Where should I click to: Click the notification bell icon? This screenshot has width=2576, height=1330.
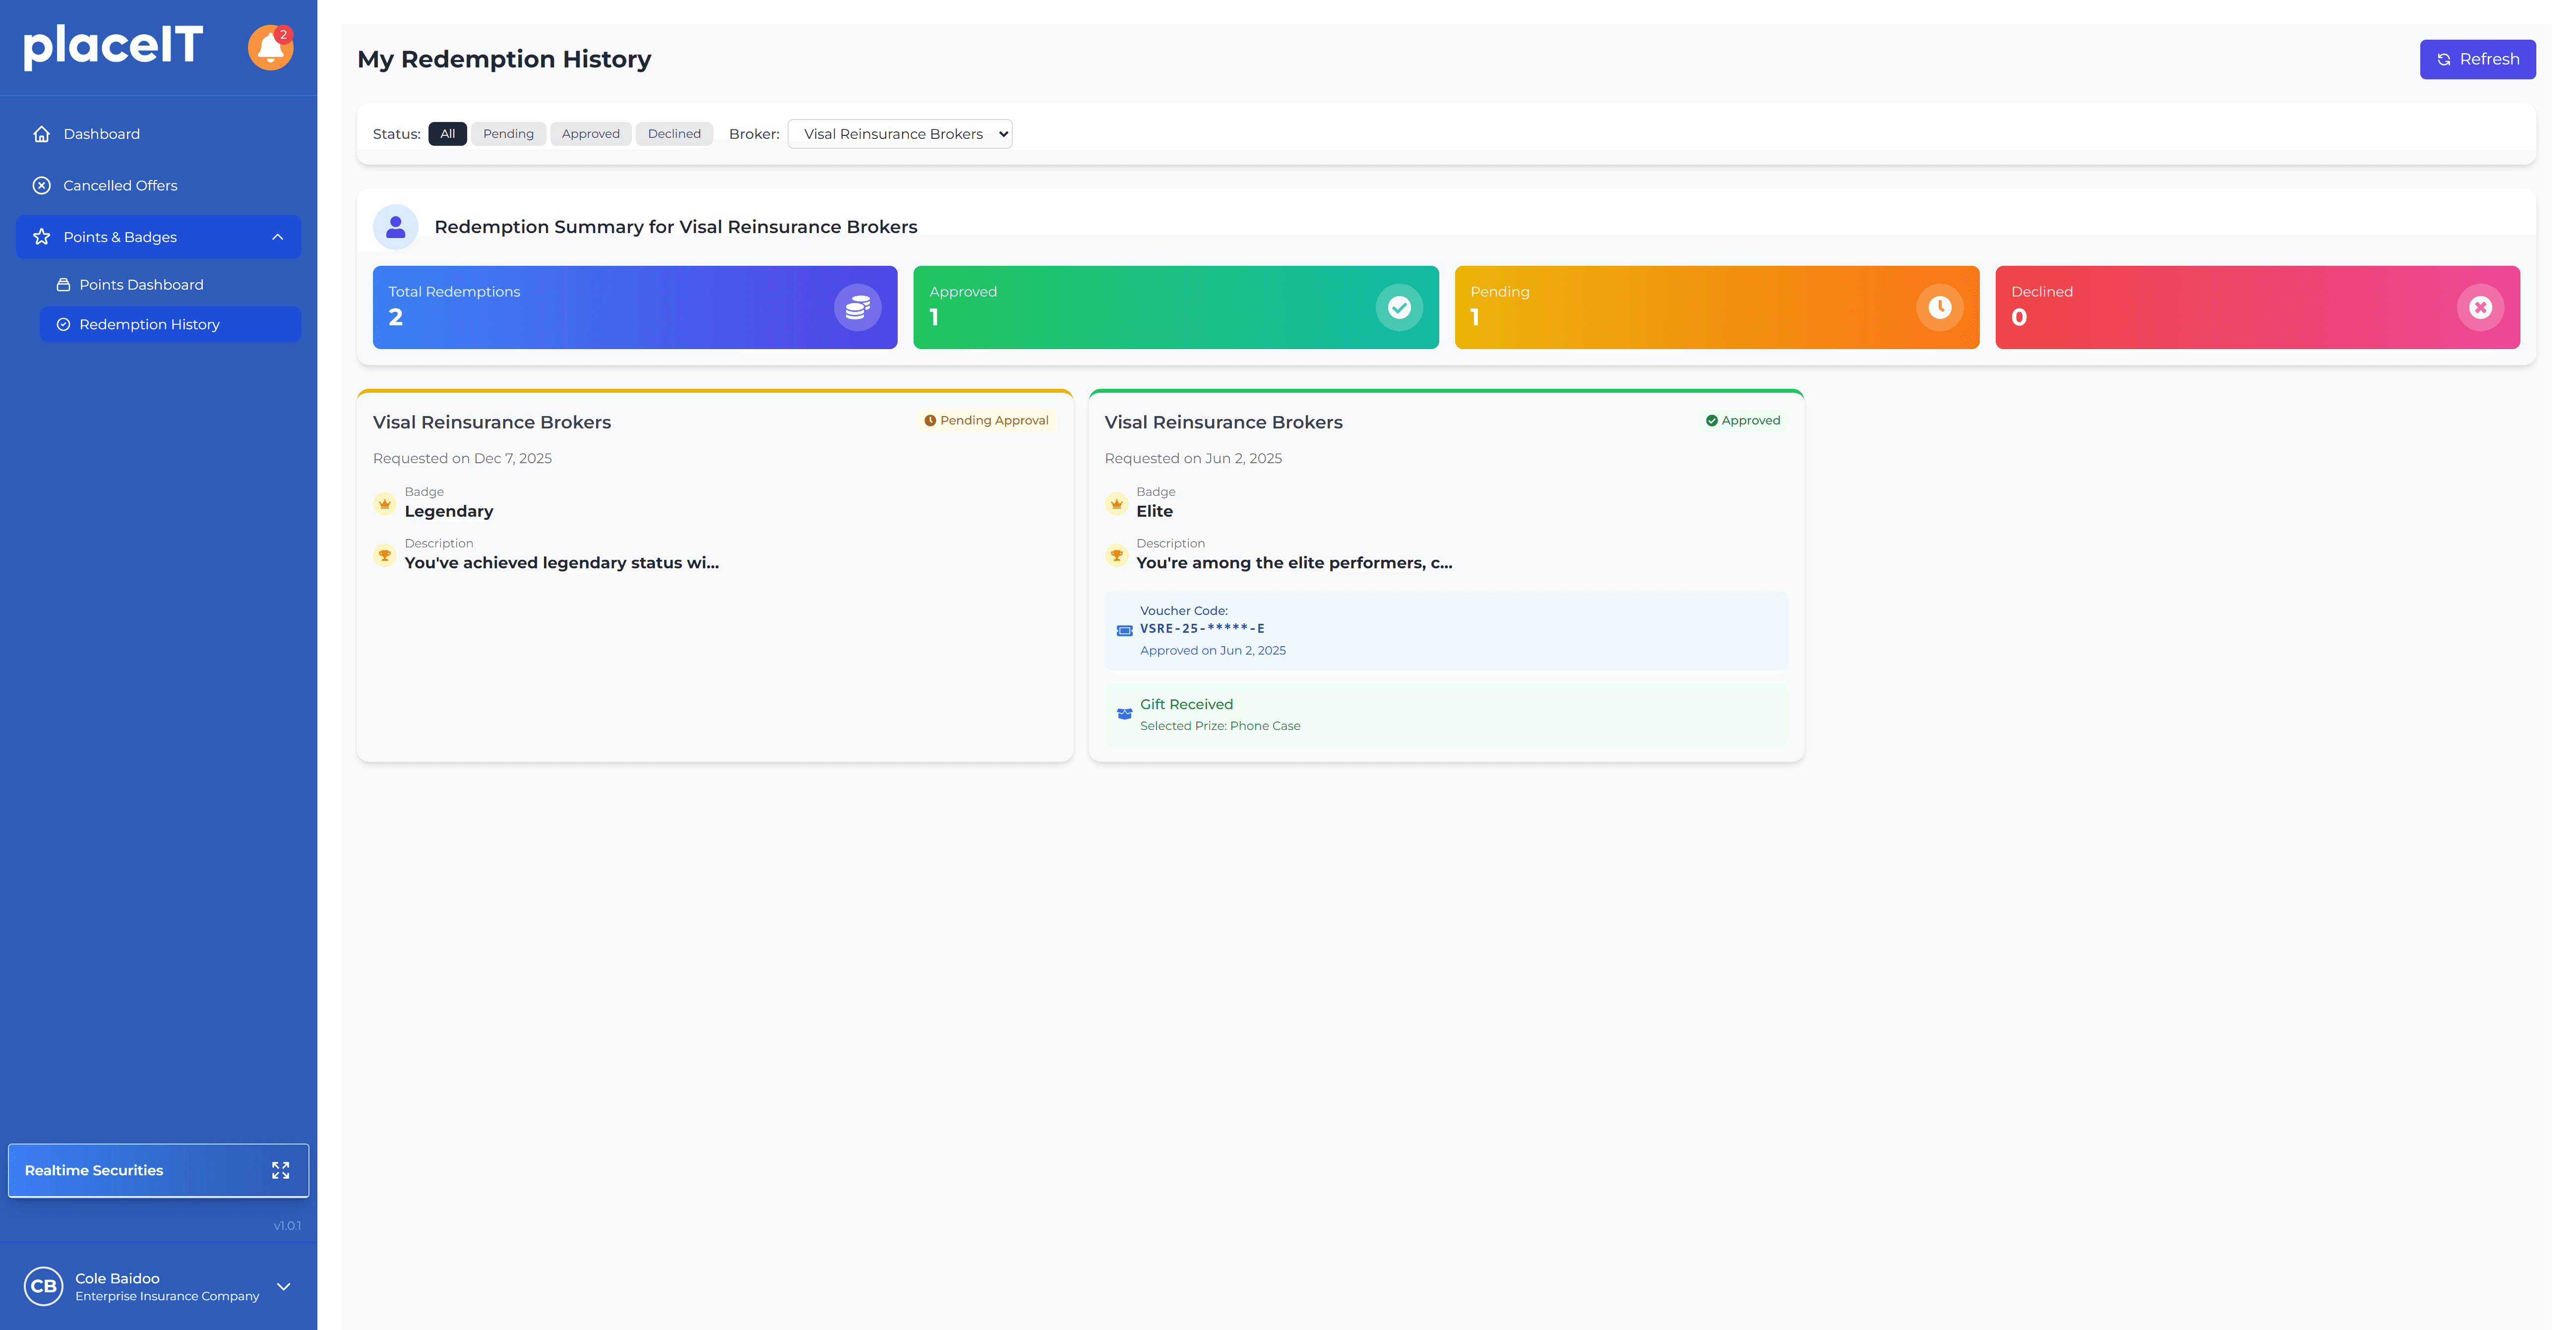click(270, 48)
